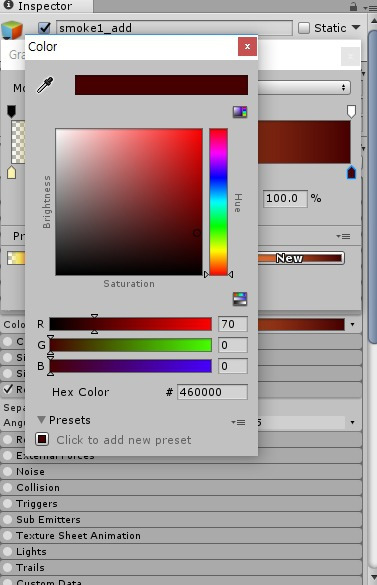Click the B channel slider

(131, 366)
